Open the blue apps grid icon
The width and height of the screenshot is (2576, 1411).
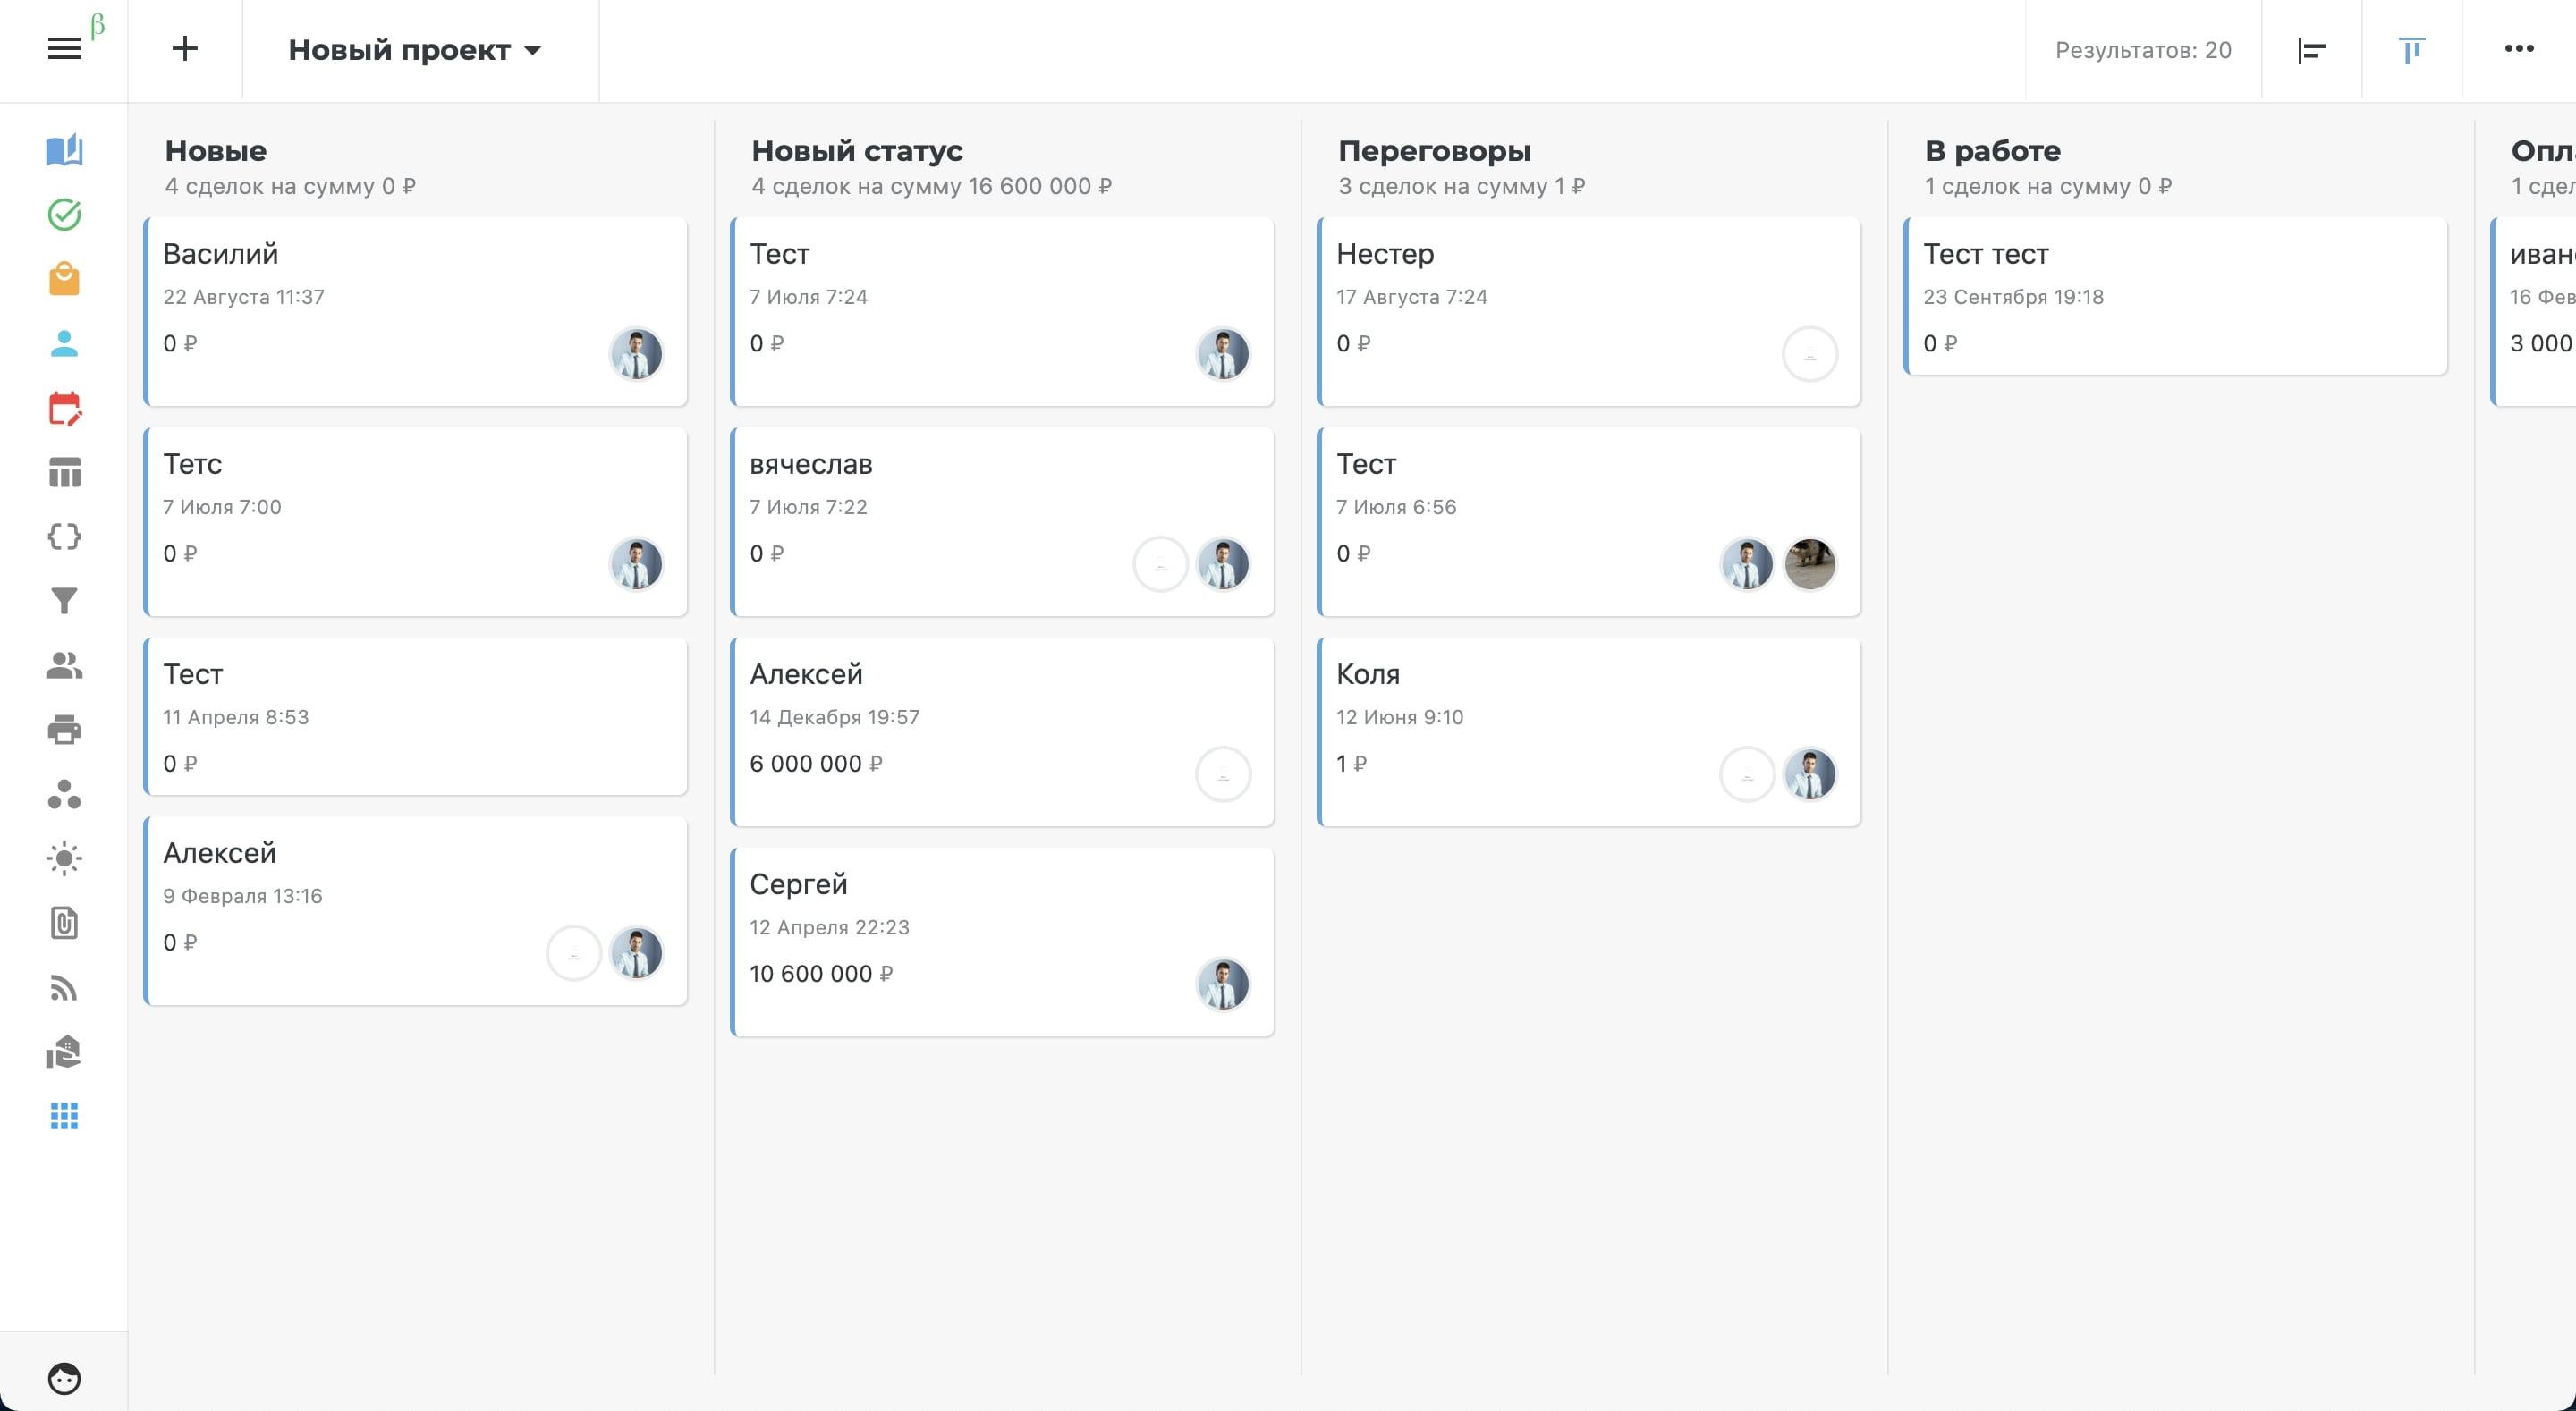click(x=64, y=1116)
